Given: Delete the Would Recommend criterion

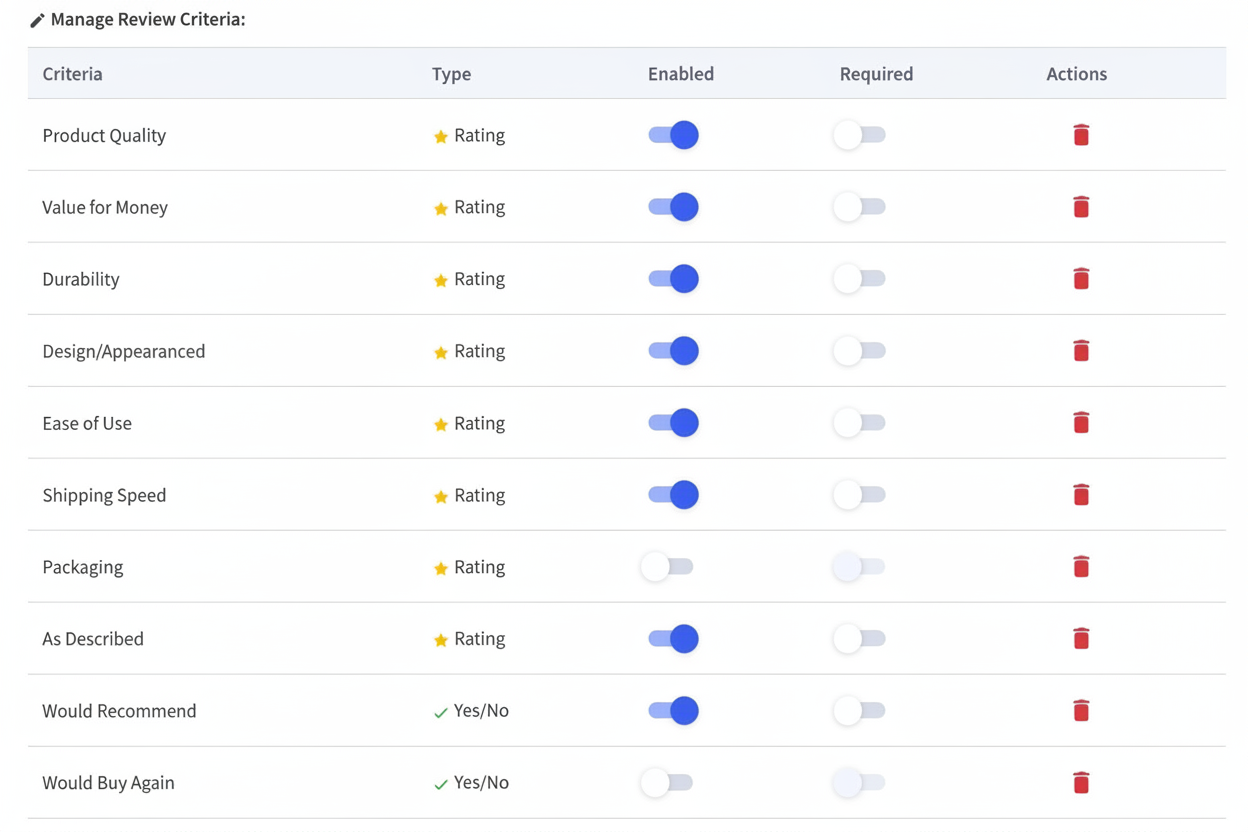Looking at the screenshot, I should (1081, 711).
